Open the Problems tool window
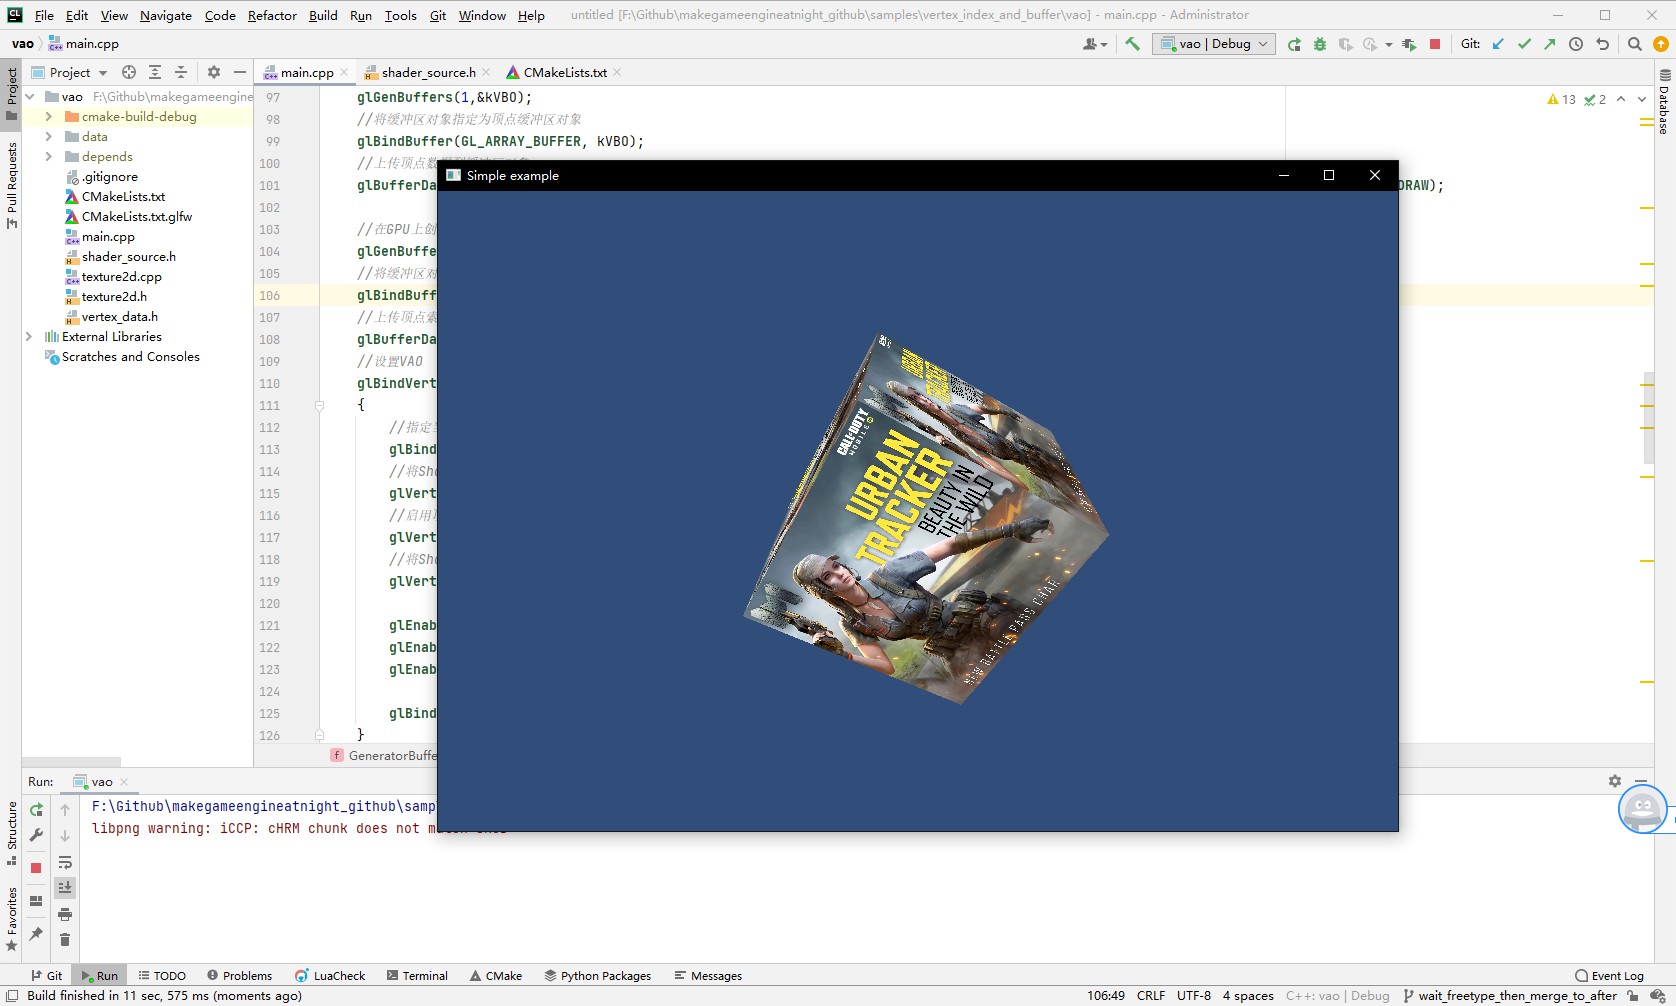This screenshot has width=1676, height=1006. (239, 976)
